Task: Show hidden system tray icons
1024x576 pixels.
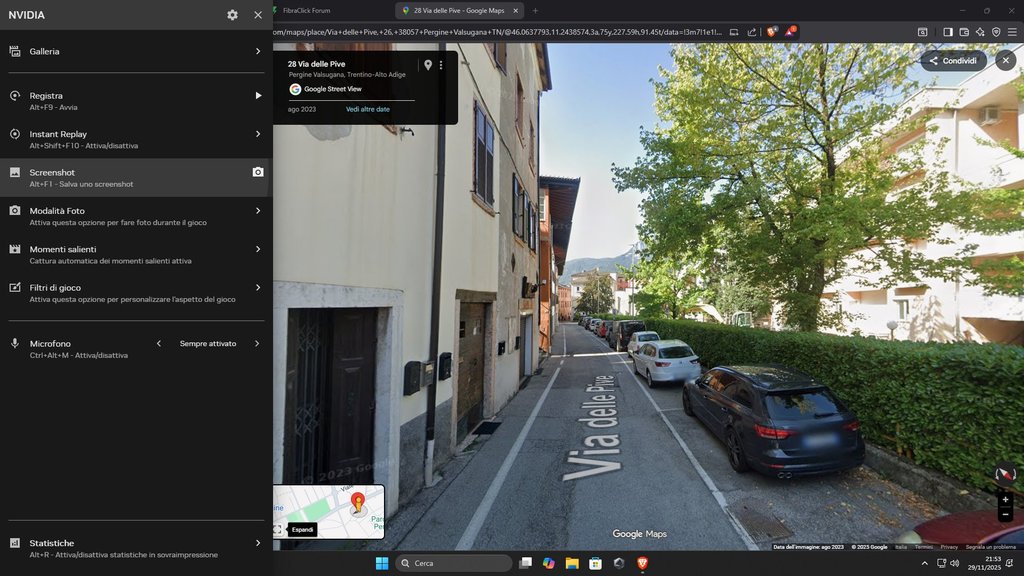Action: tap(924, 563)
